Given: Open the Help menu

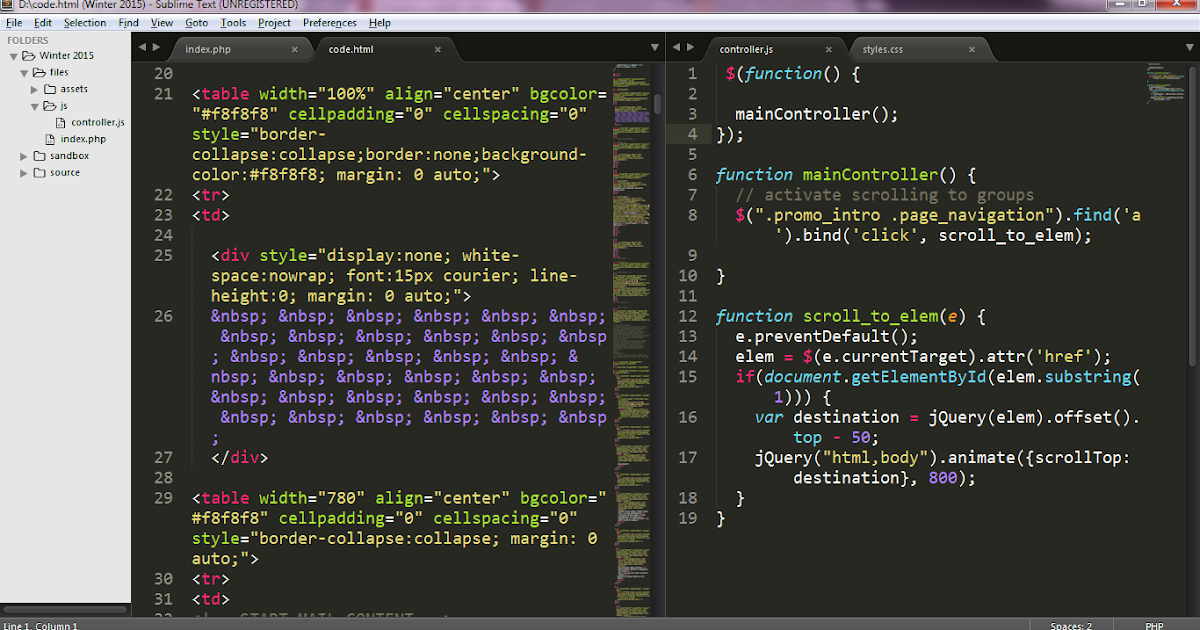Looking at the screenshot, I should click(380, 22).
